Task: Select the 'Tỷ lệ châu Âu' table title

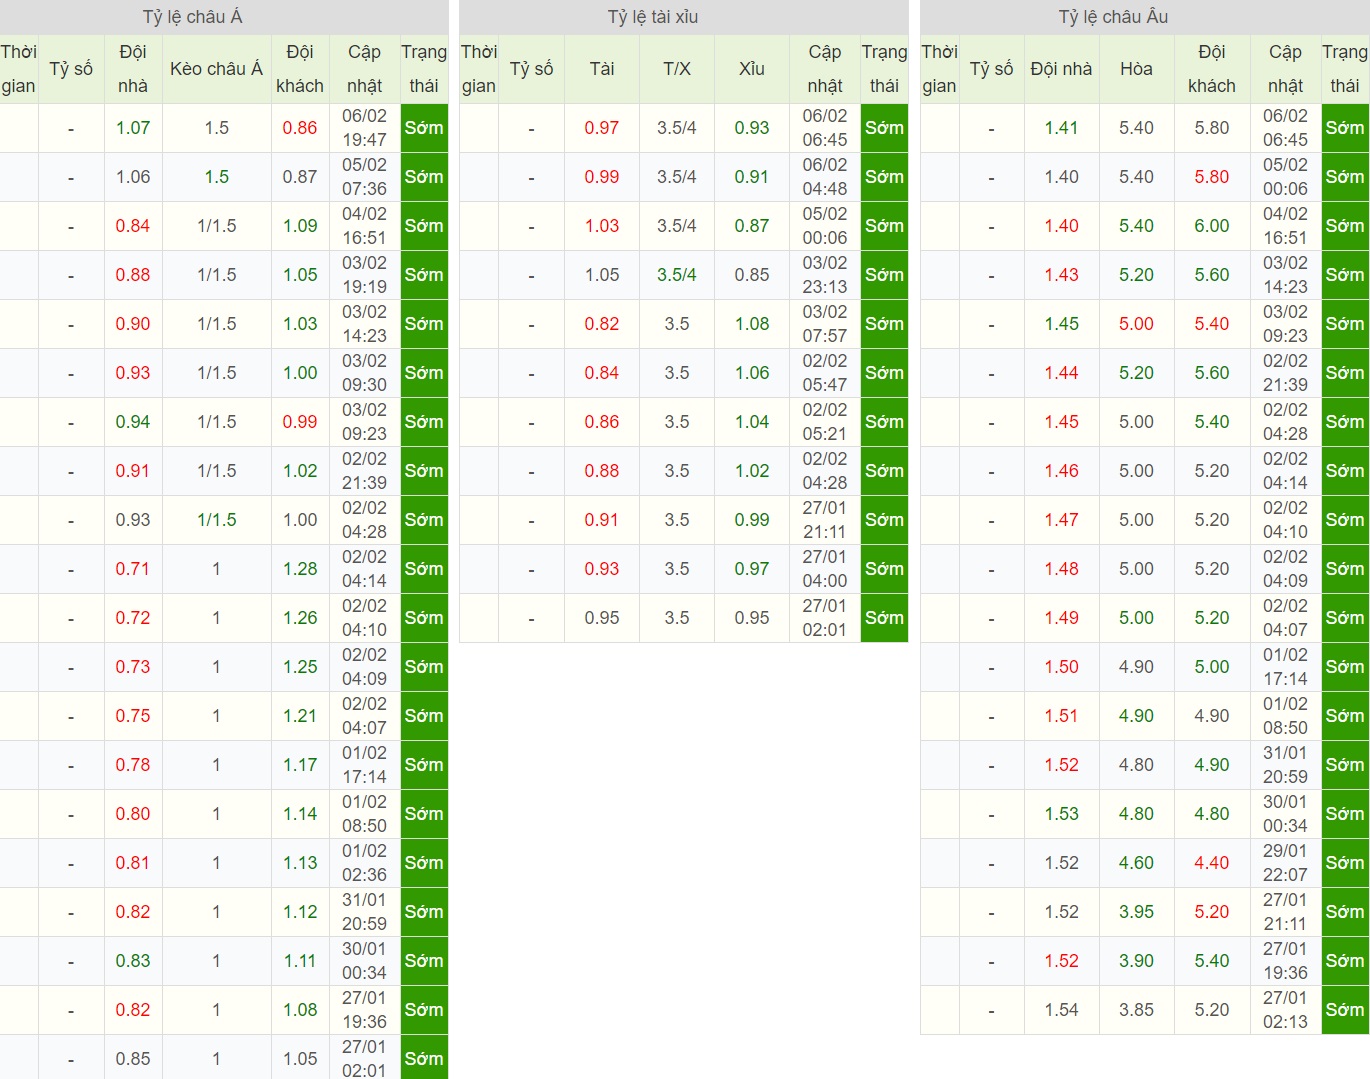Action: pos(1113,17)
